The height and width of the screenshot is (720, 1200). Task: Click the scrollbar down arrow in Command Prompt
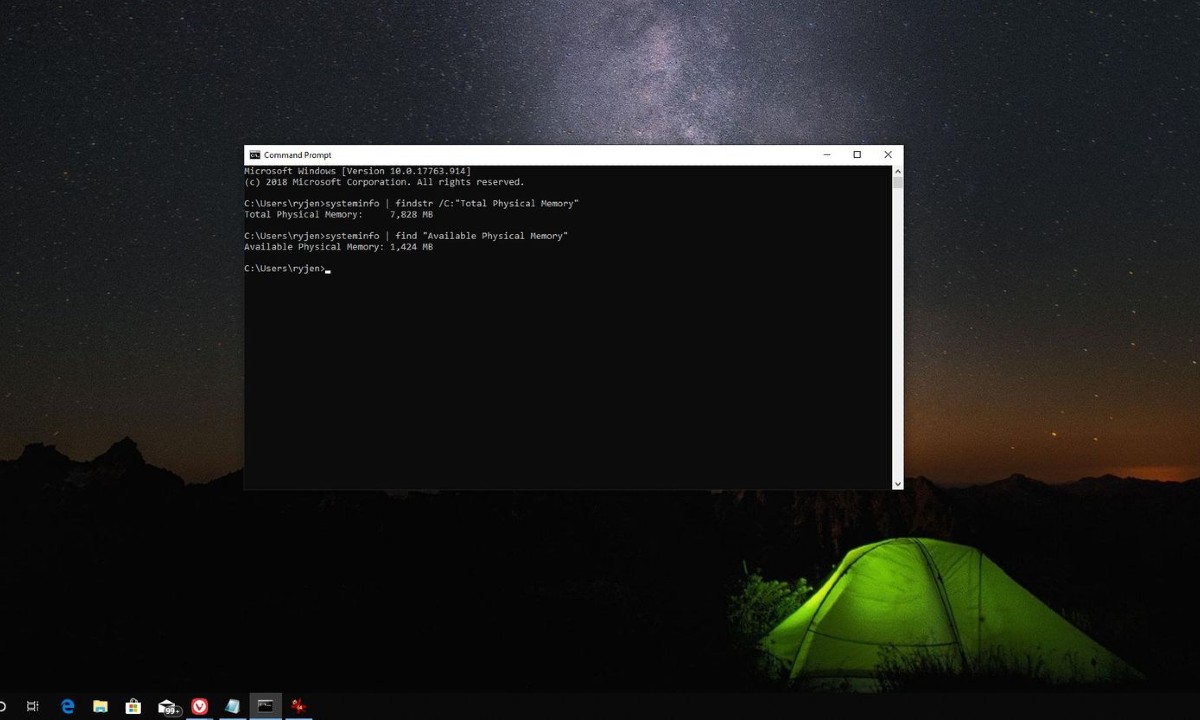coord(897,484)
